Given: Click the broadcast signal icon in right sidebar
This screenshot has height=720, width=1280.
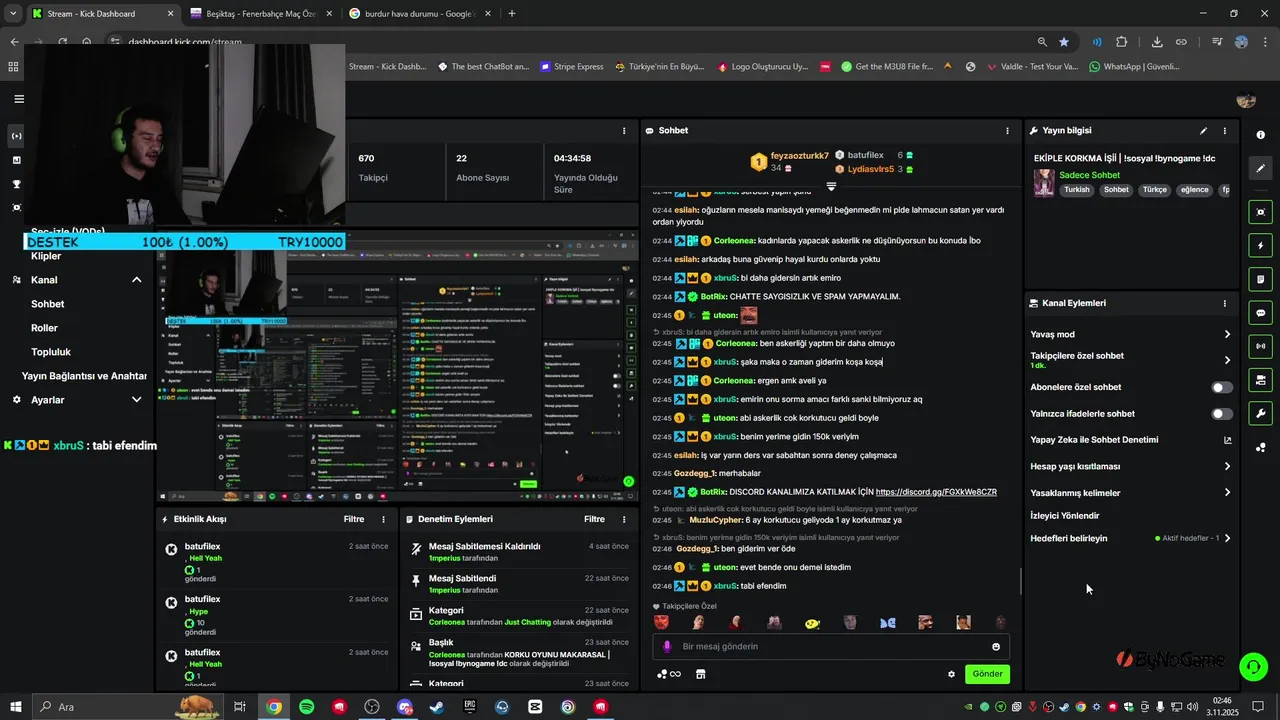Looking at the screenshot, I should pos(1261,346).
